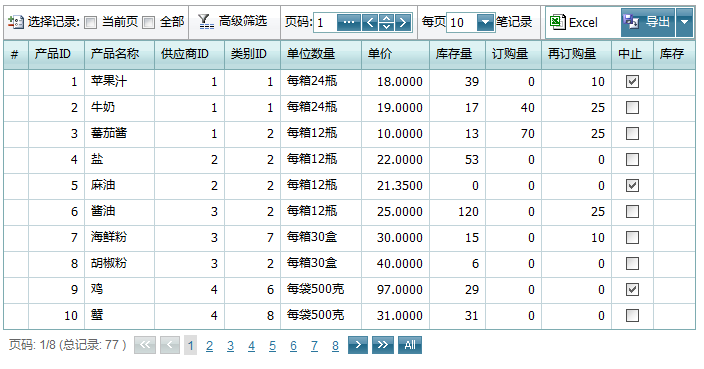The height and width of the screenshot is (369, 704).
Task: Toggle 中止 checkbox for 海鲜粉 row
Action: click(x=632, y=238)
